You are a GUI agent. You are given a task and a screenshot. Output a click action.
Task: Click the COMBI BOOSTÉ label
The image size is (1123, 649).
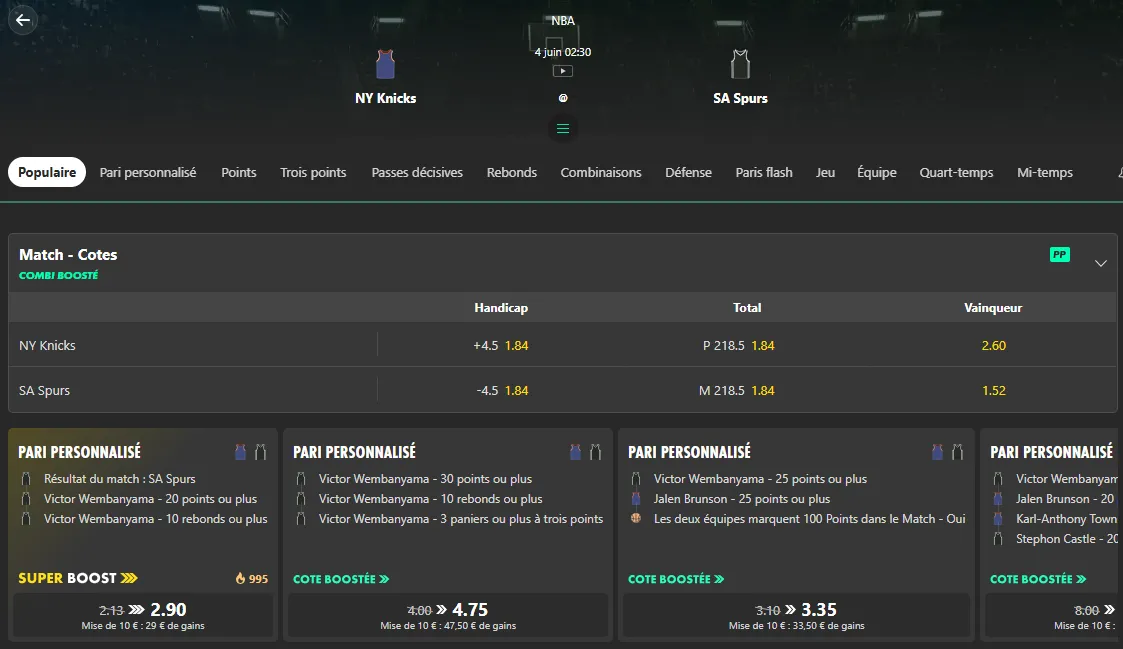pos(59,275)
